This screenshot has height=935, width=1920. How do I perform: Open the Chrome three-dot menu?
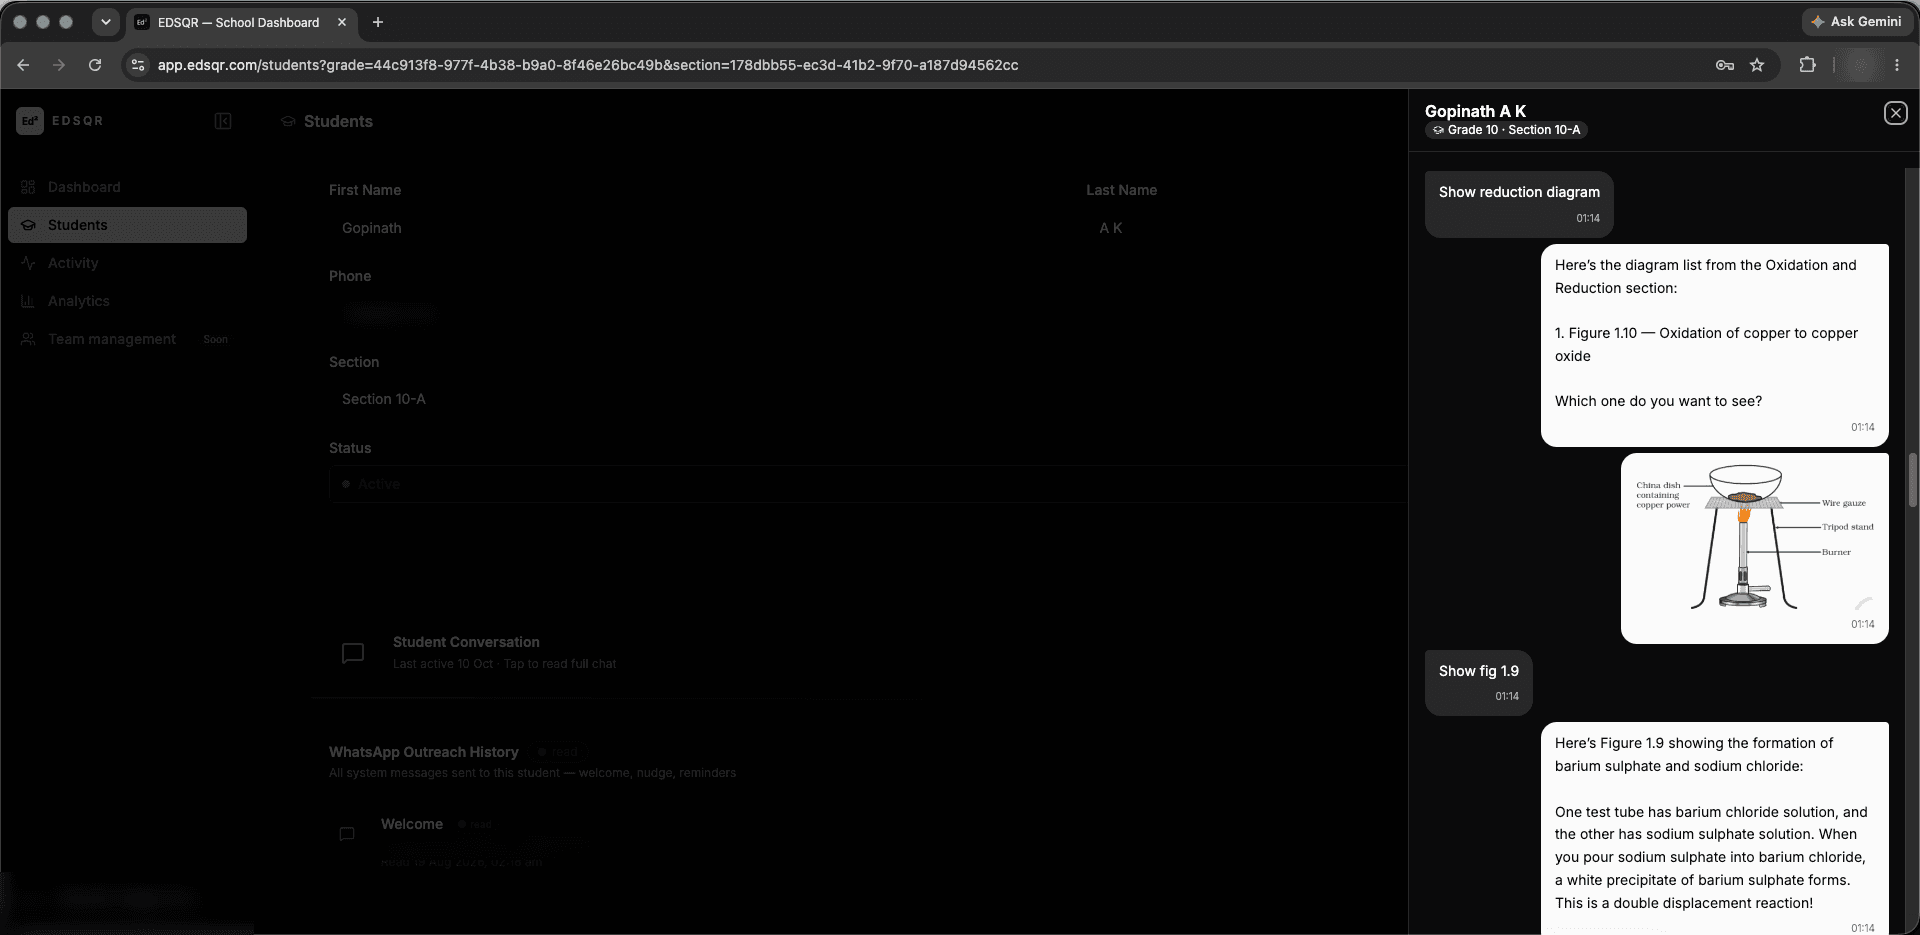[1897, 65]
